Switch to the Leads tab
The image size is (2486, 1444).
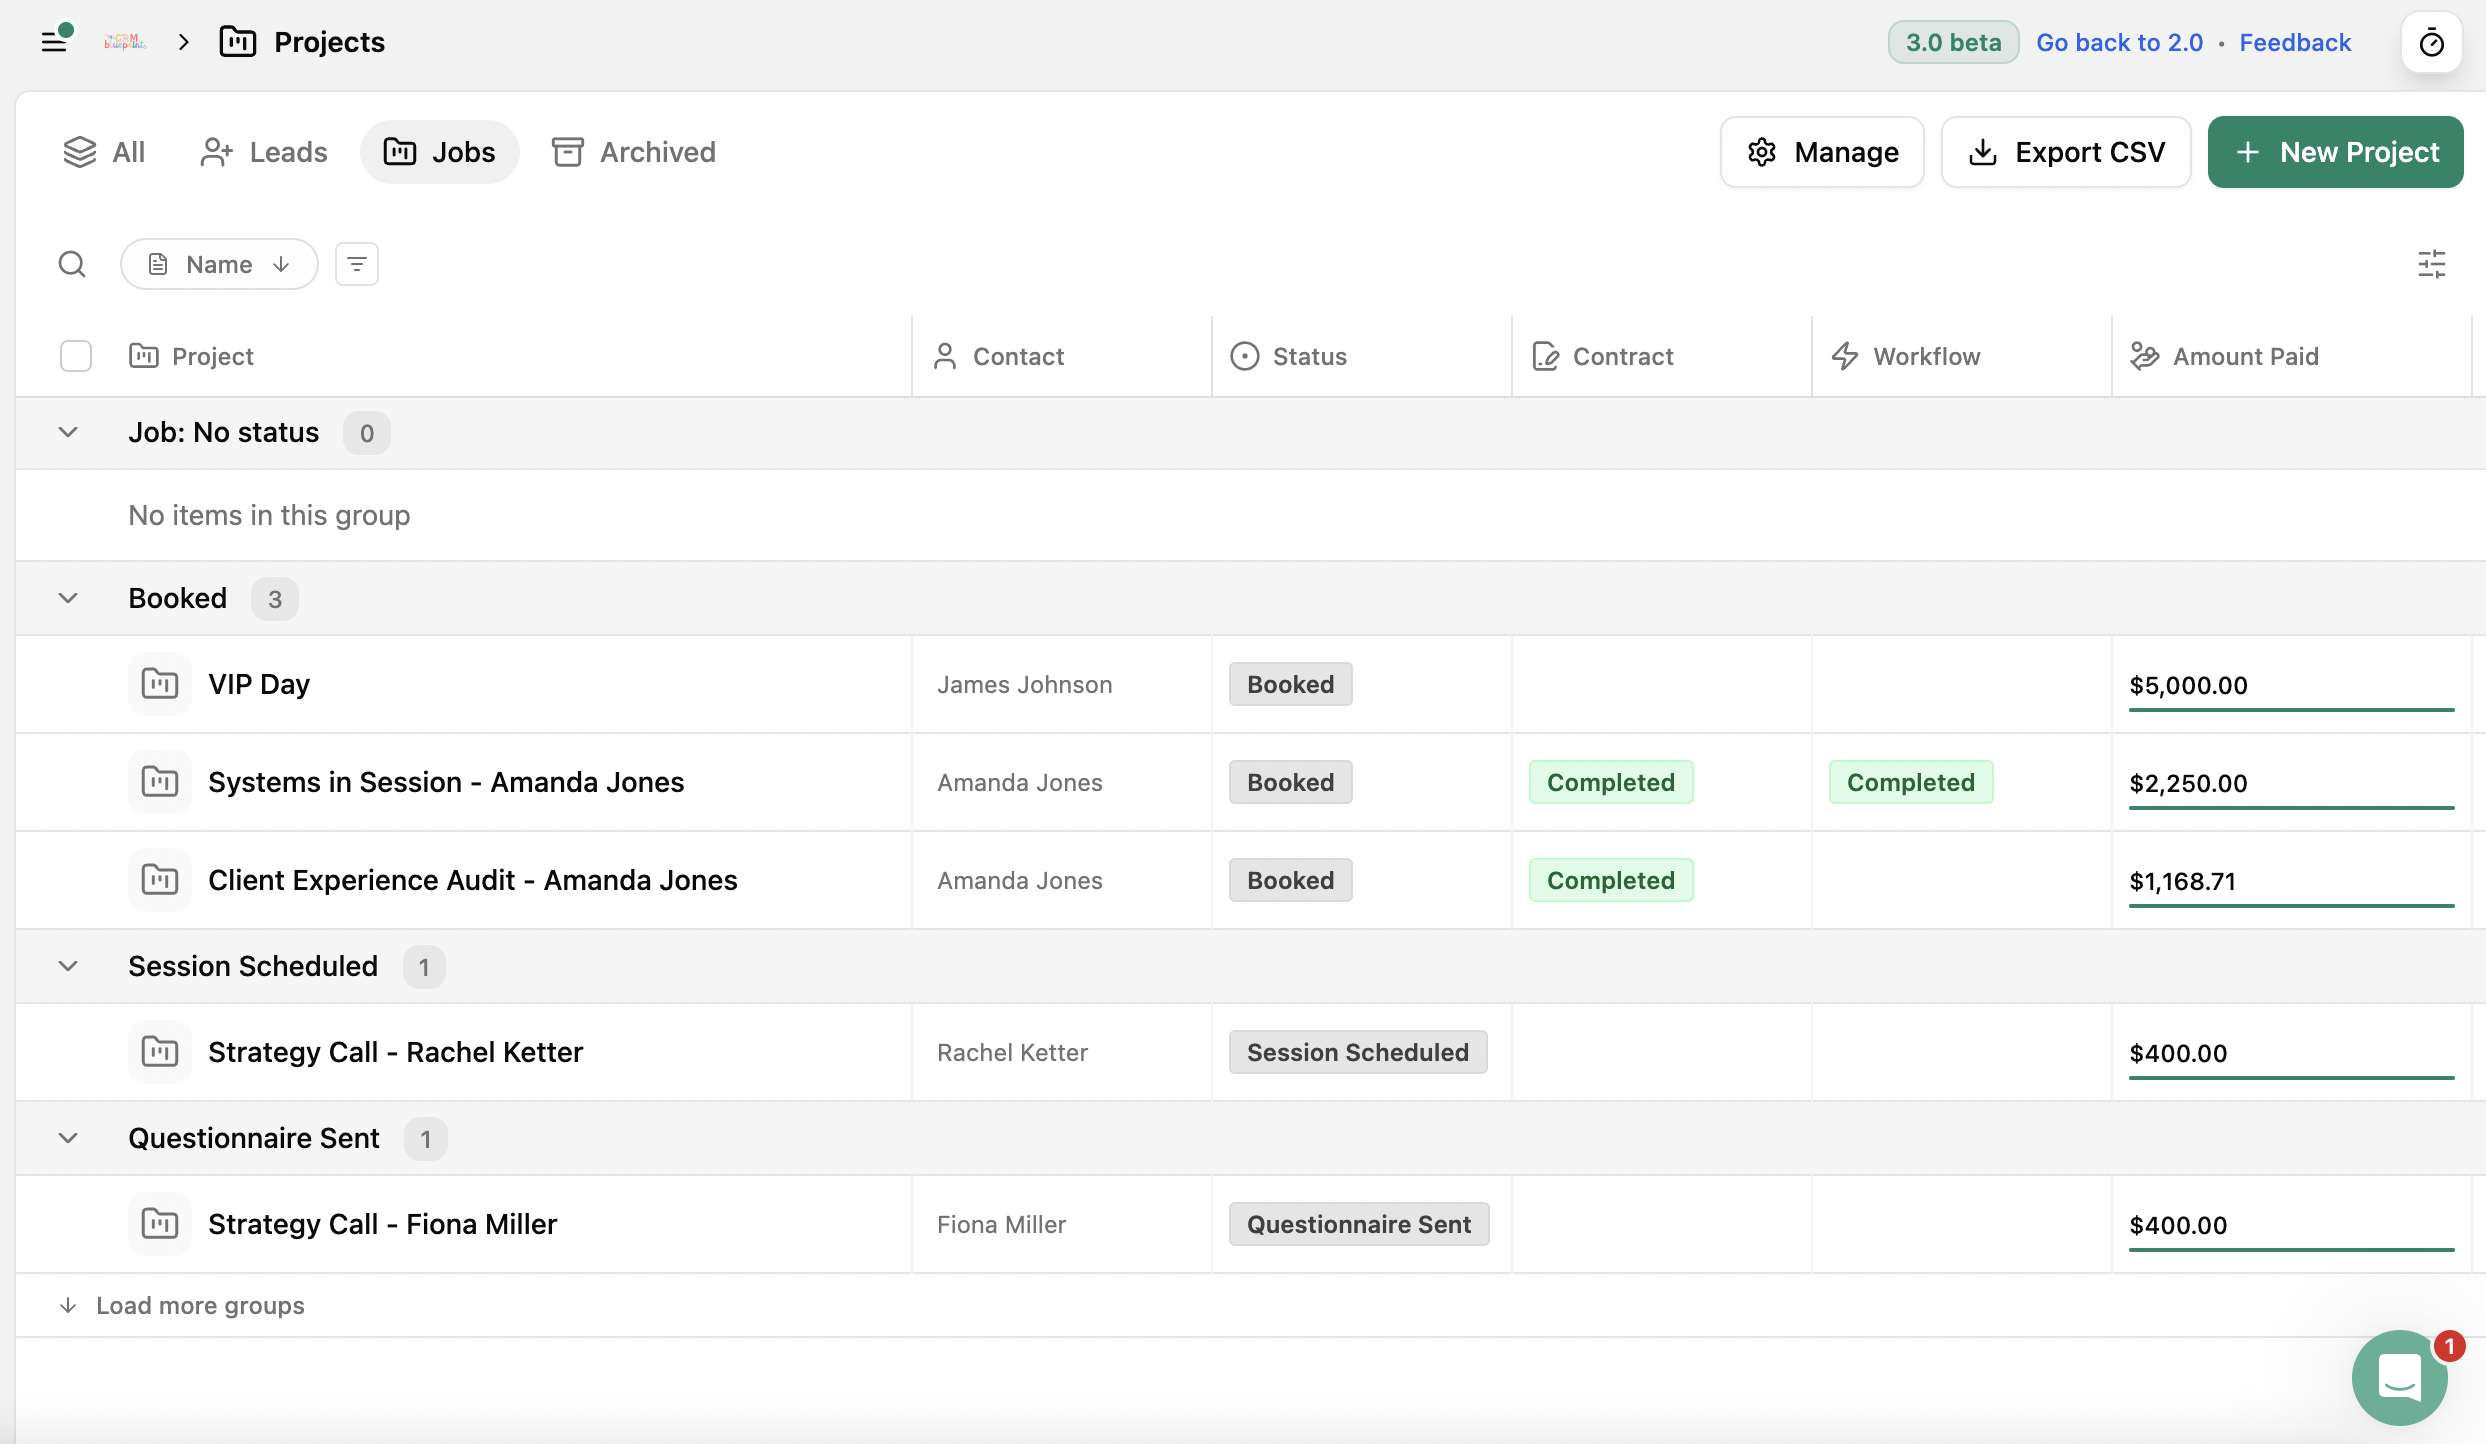(264, 152)
